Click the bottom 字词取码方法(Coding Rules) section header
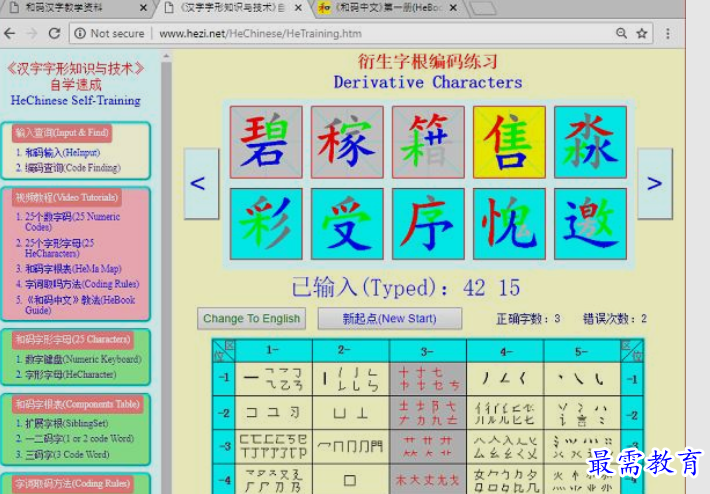This screenshot has height=494, width=710. [72, 483]
